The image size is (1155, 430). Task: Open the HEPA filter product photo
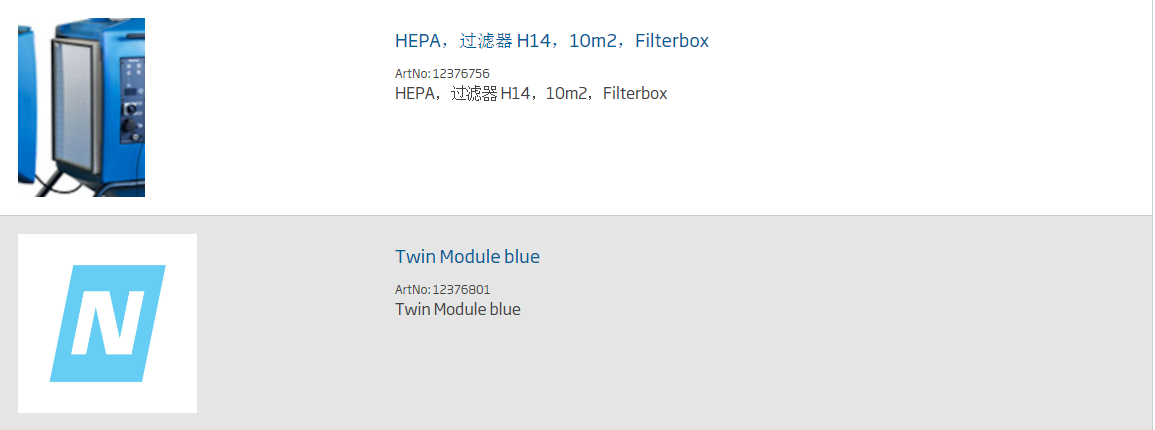click(81, 108)
